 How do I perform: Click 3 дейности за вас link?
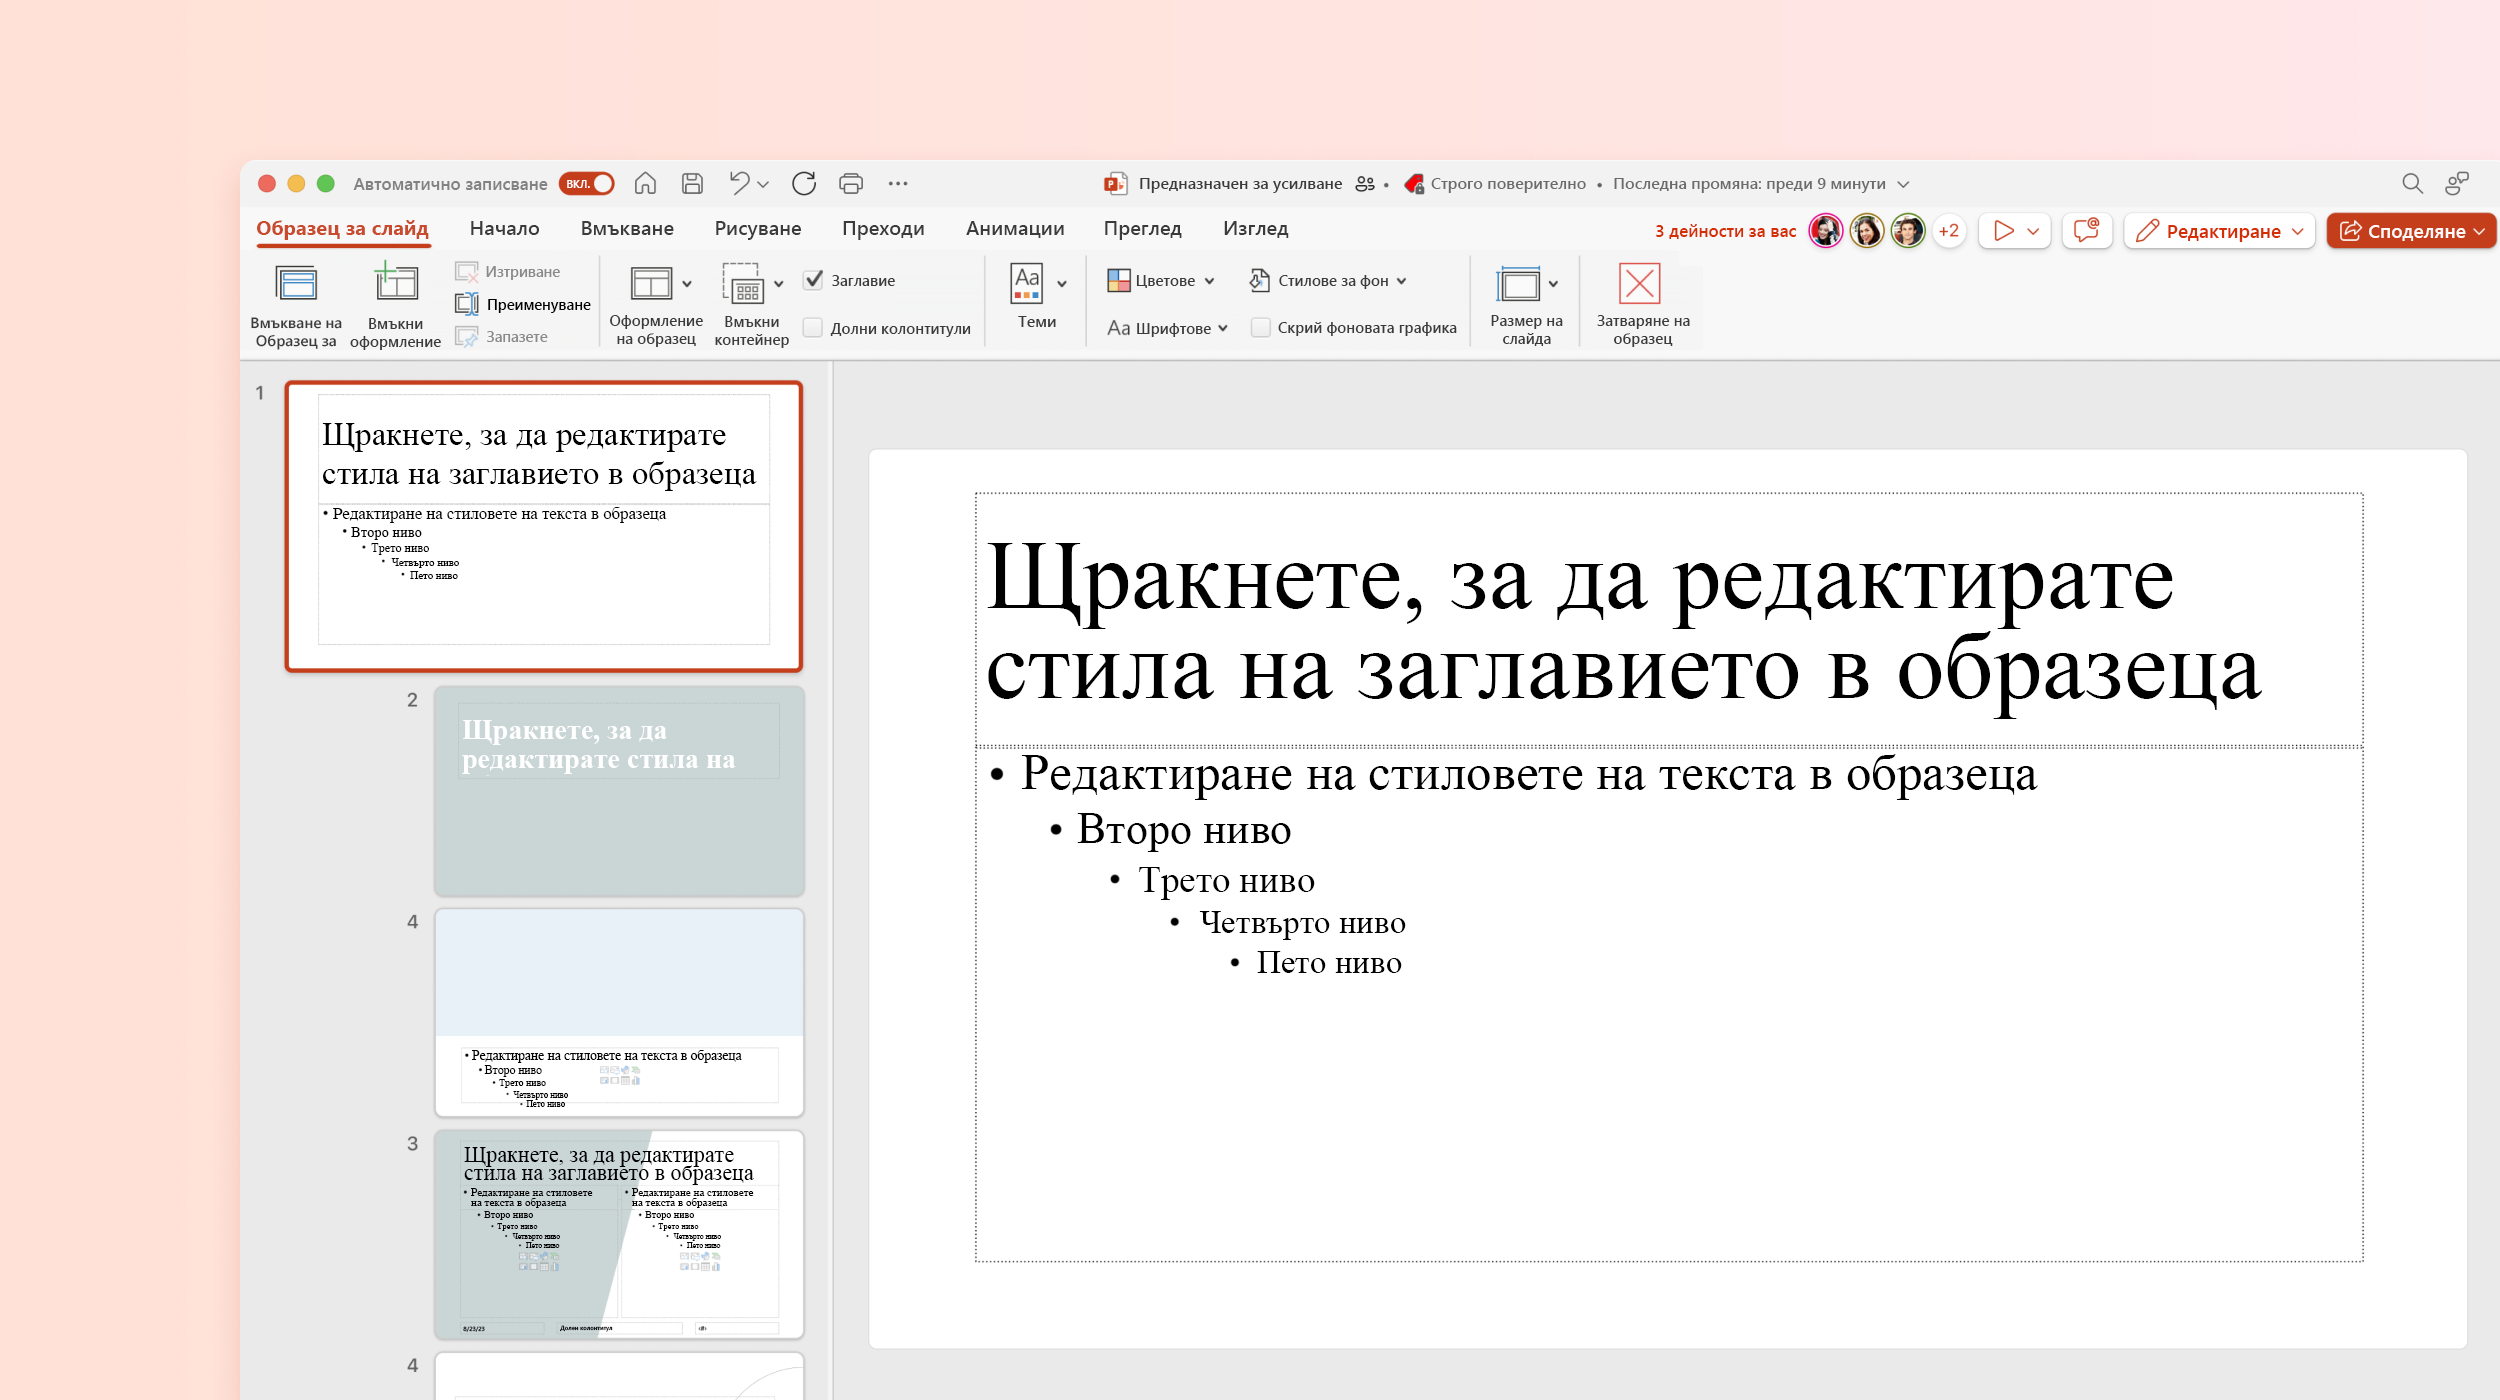point(1725,231)
